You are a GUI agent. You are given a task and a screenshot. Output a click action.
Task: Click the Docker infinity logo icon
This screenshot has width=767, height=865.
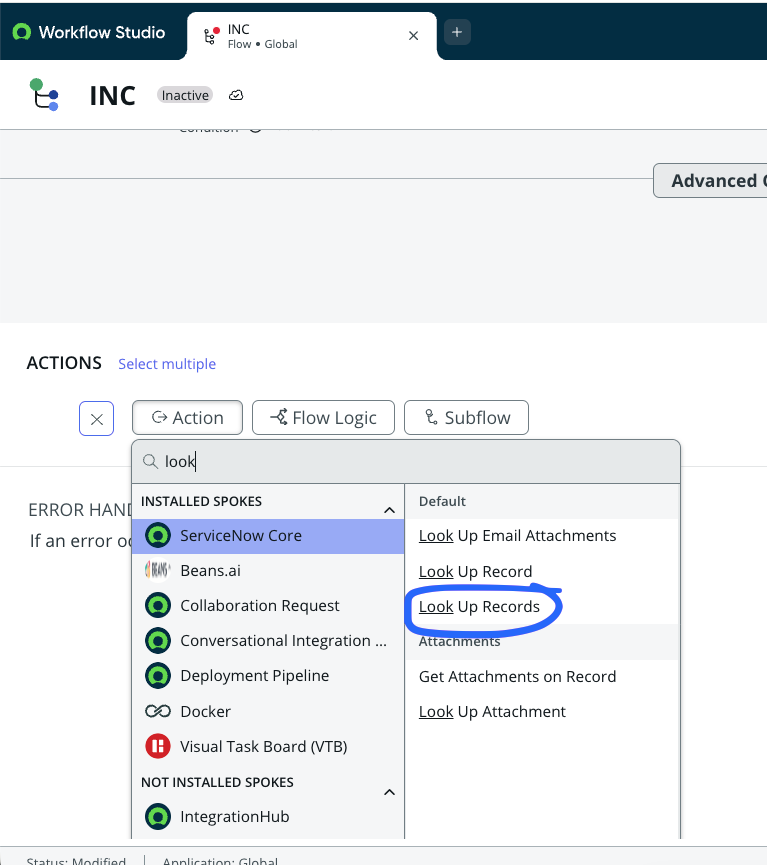(158, 712)
